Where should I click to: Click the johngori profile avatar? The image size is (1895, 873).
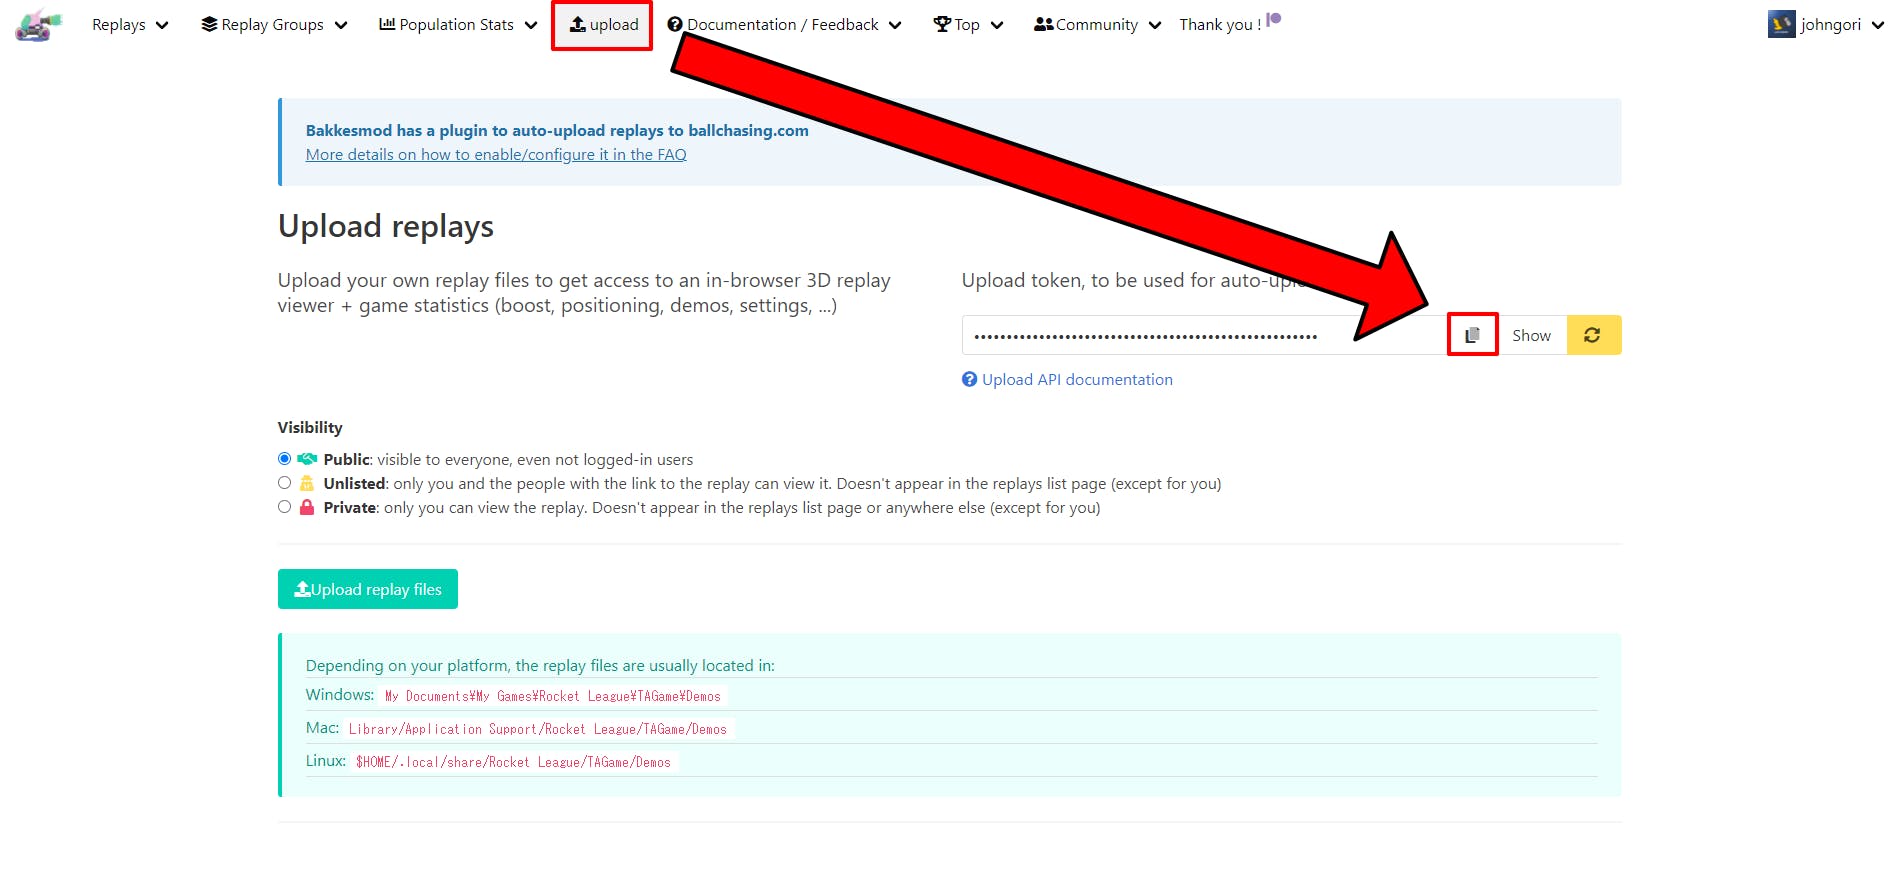pos(1781,24)
